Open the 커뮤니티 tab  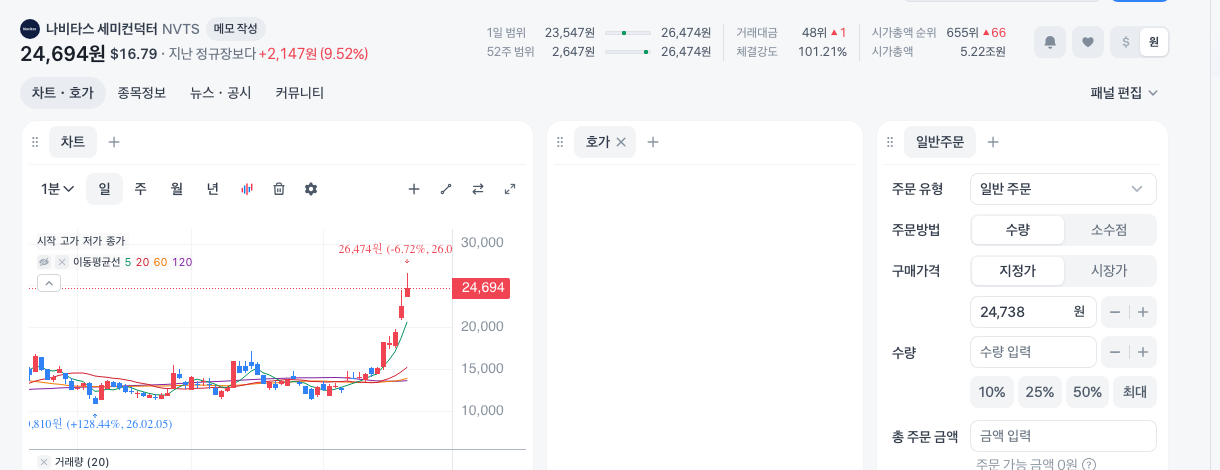(x=300, y=93)
